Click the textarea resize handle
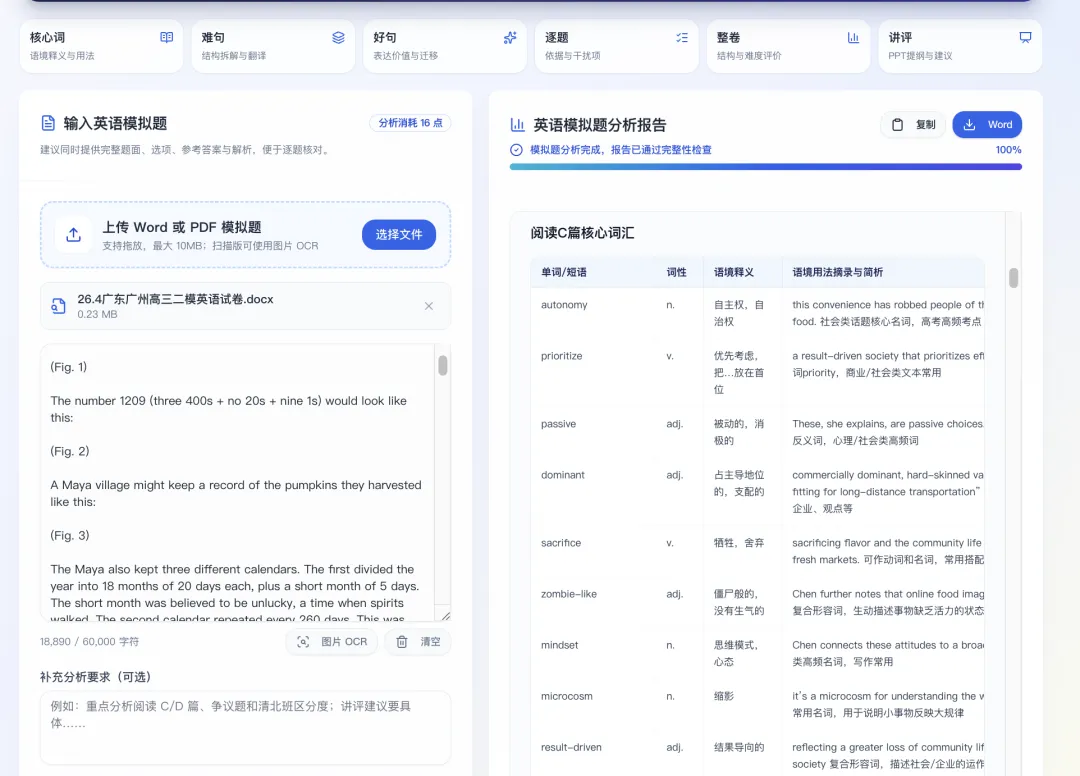The image size is (1080, 776). (446, 616)
